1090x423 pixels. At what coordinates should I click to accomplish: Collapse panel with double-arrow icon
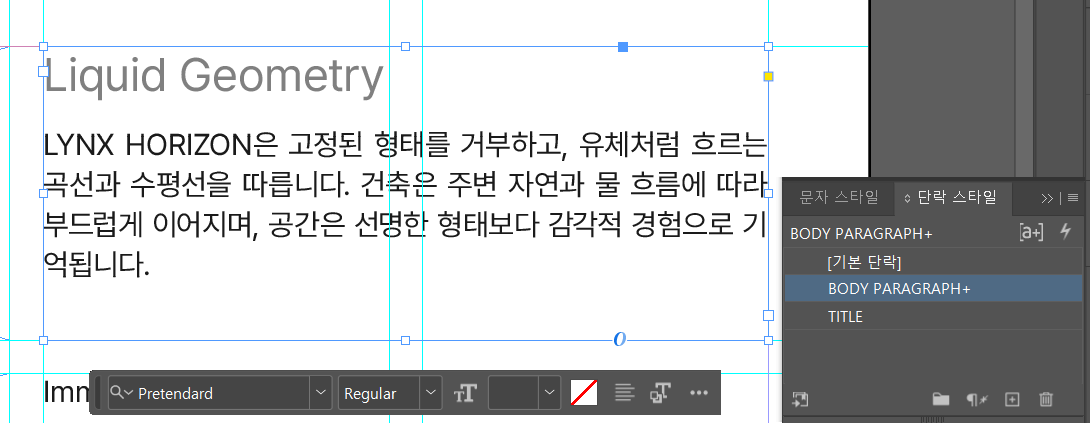tap(1047, 198)
